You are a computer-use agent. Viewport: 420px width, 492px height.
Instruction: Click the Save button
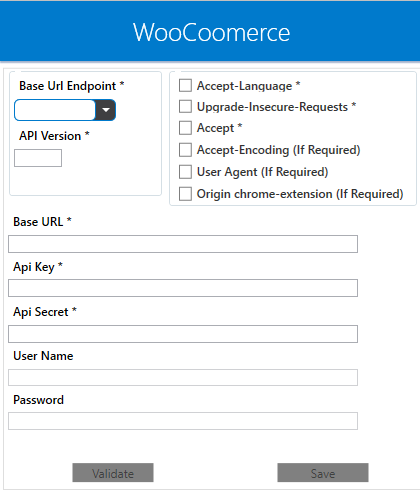pos(323,473)
